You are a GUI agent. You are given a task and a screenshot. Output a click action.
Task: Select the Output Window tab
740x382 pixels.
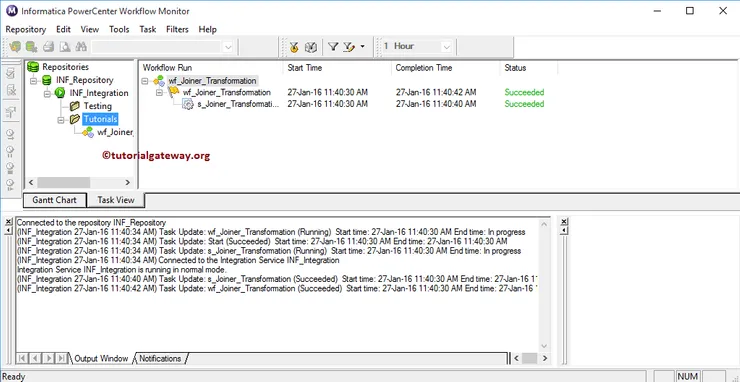click(x=101, y=358)
